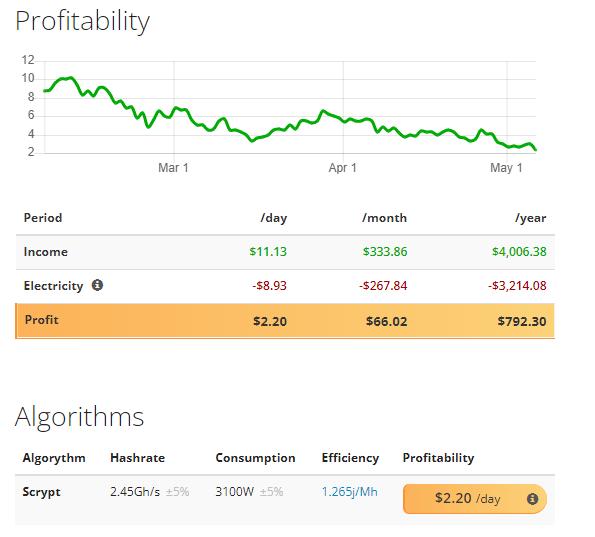
Task: Click the Hashrate column header
Action: tap(137, 458)
